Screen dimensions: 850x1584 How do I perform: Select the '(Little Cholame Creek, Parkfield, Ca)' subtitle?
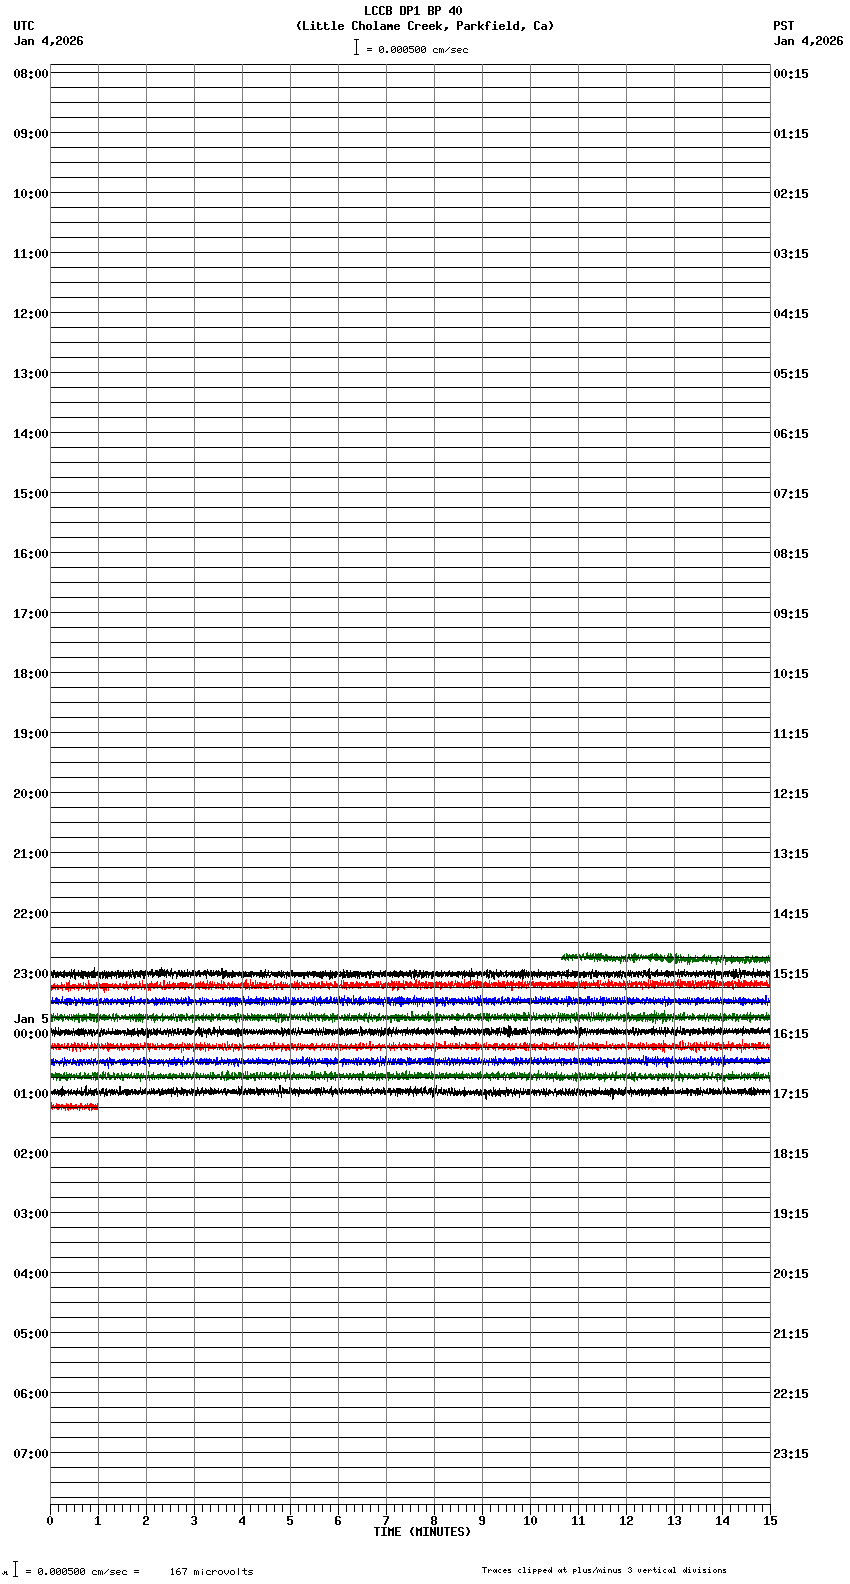(425, 26)
